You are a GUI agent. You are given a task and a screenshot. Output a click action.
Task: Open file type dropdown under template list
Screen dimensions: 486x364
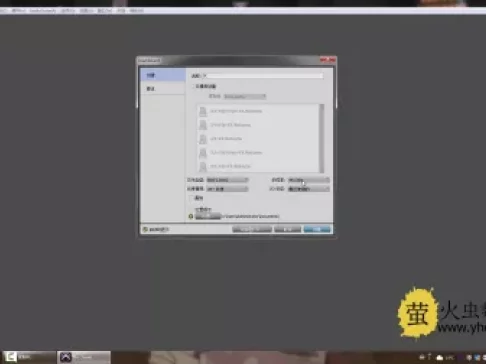pyautogui.click(x=227, y=180)
